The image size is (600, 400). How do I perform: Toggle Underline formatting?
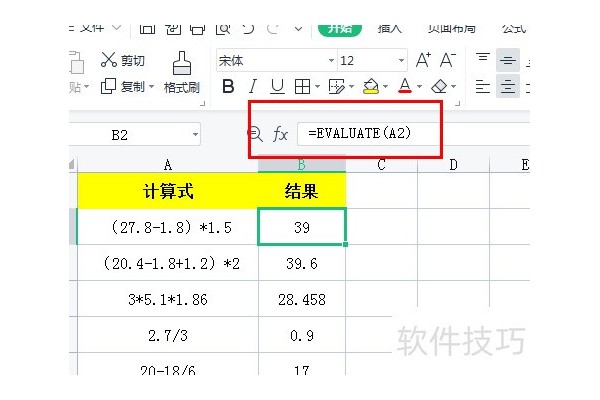277,87
